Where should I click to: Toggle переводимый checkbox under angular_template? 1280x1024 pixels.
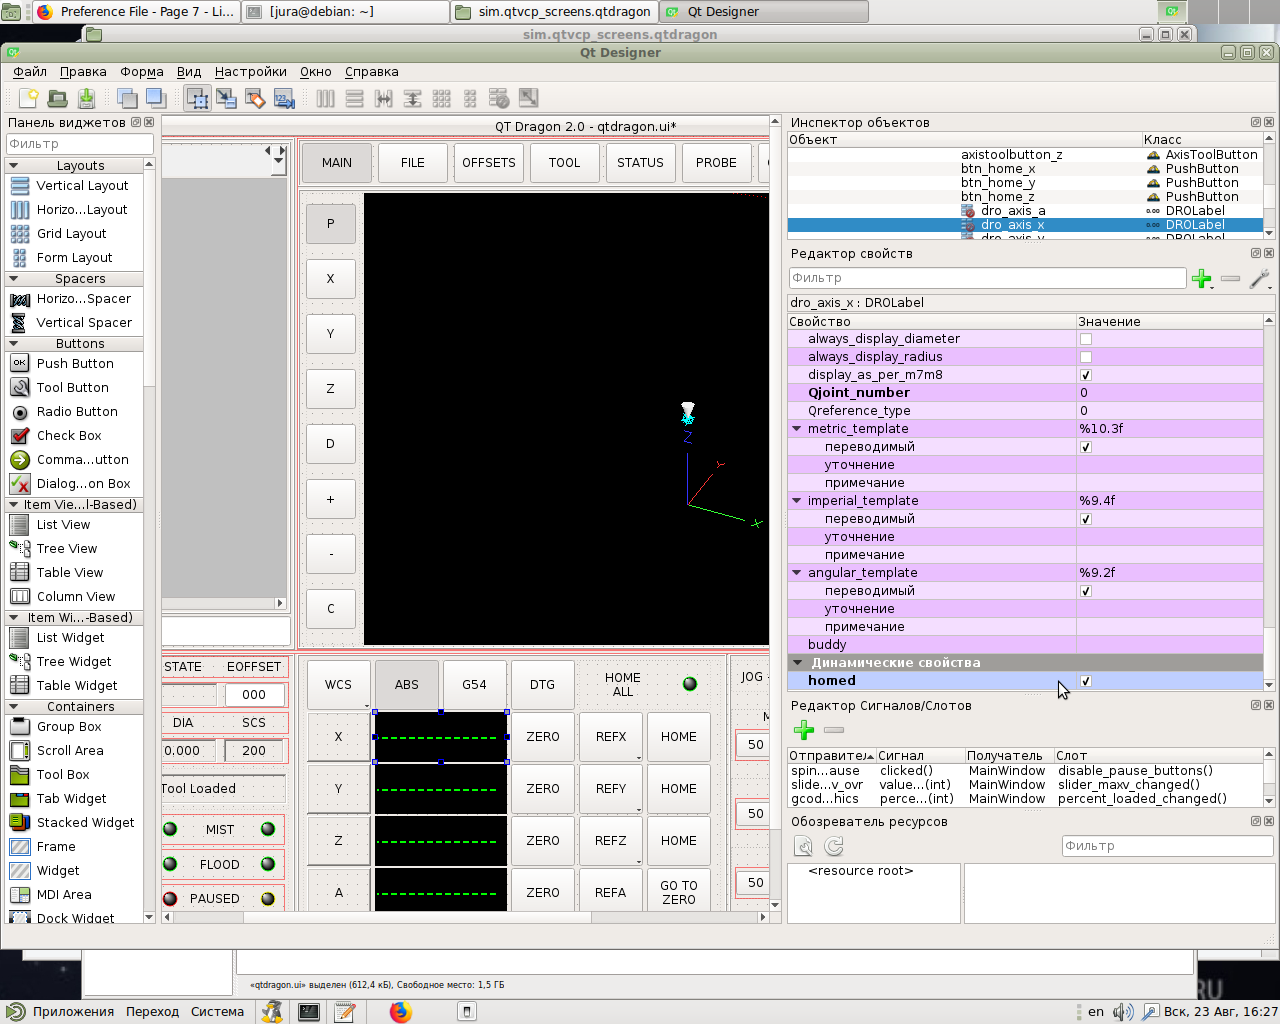click(1085, 591)
